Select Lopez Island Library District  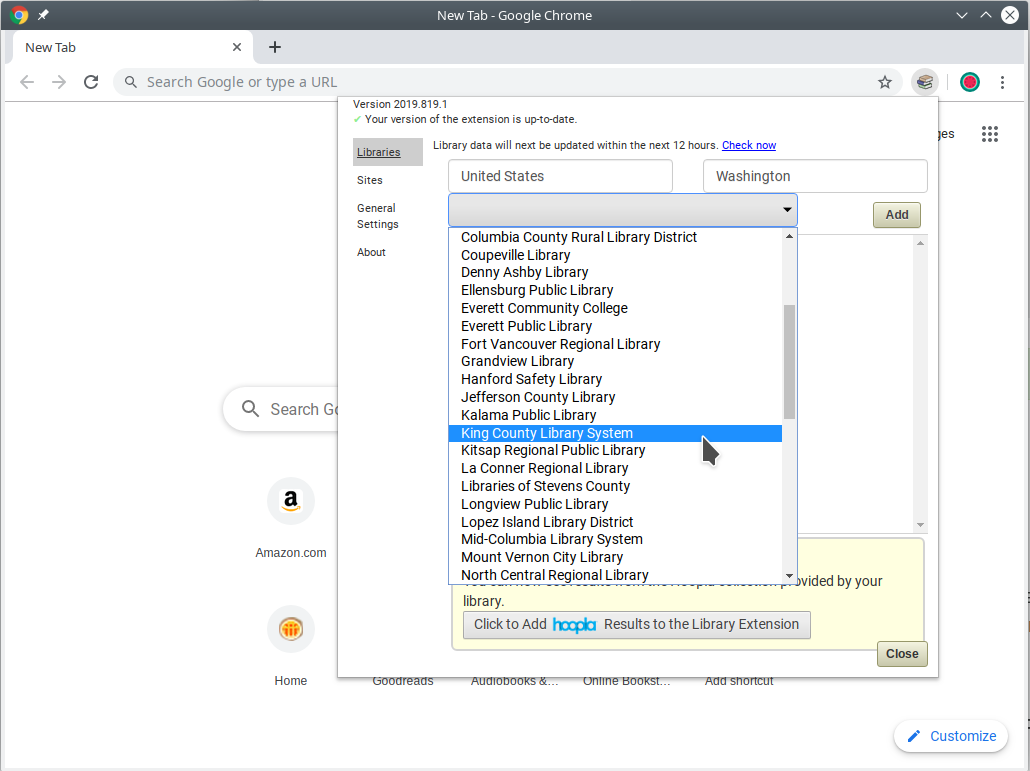pos(616,522)
